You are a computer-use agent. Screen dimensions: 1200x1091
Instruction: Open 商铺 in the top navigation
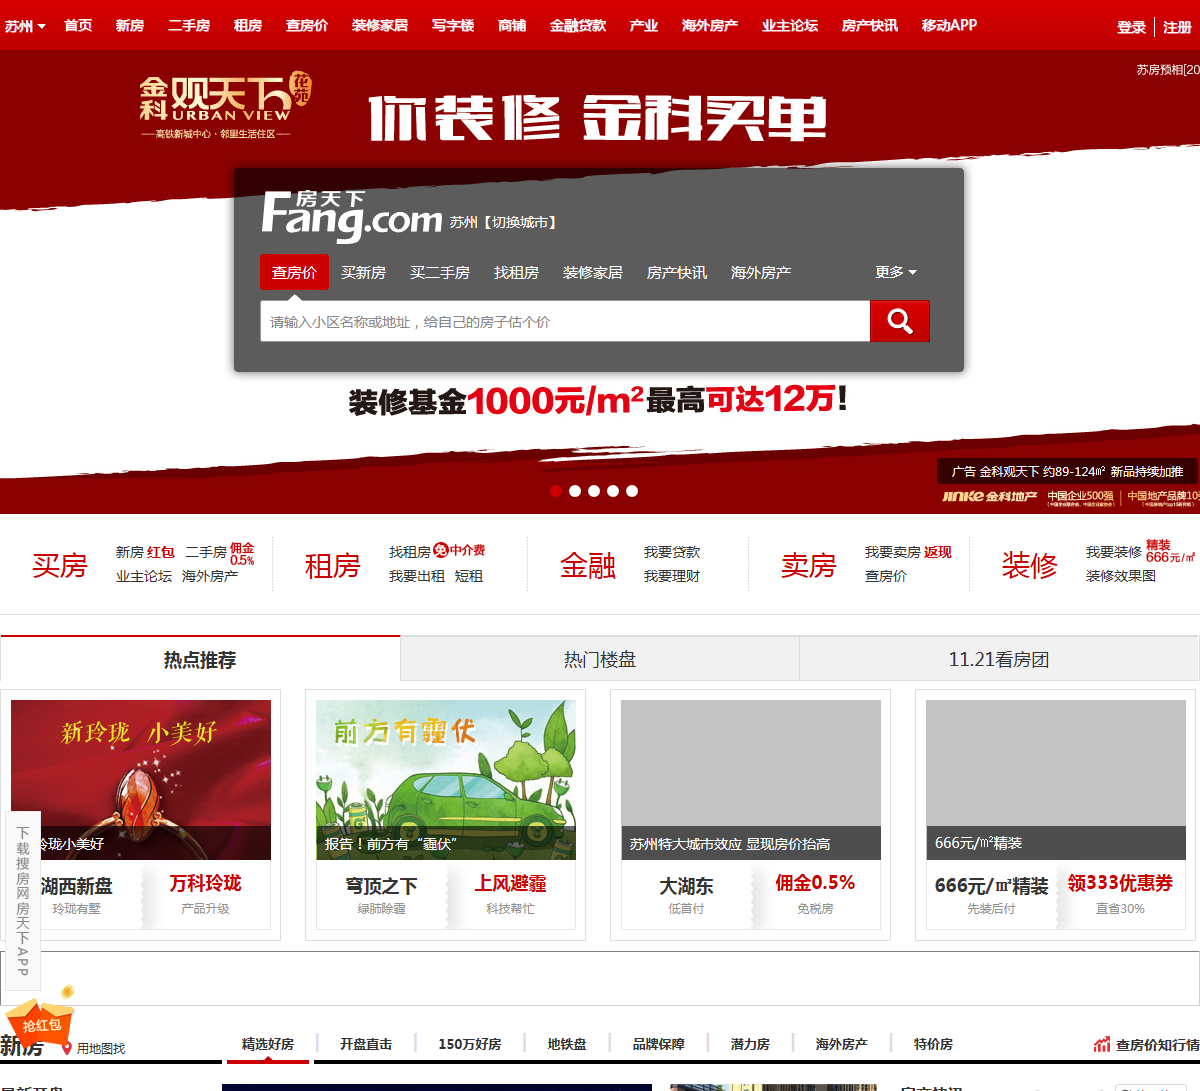click(512, 25)
